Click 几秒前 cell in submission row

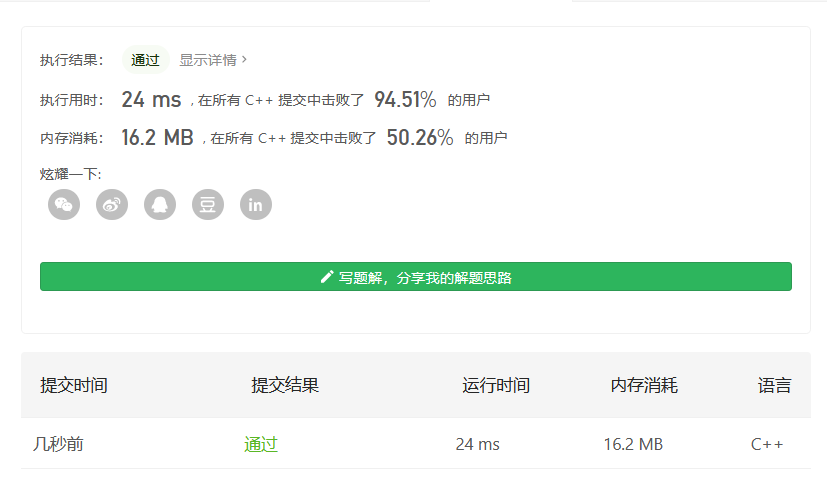[58, 444]
